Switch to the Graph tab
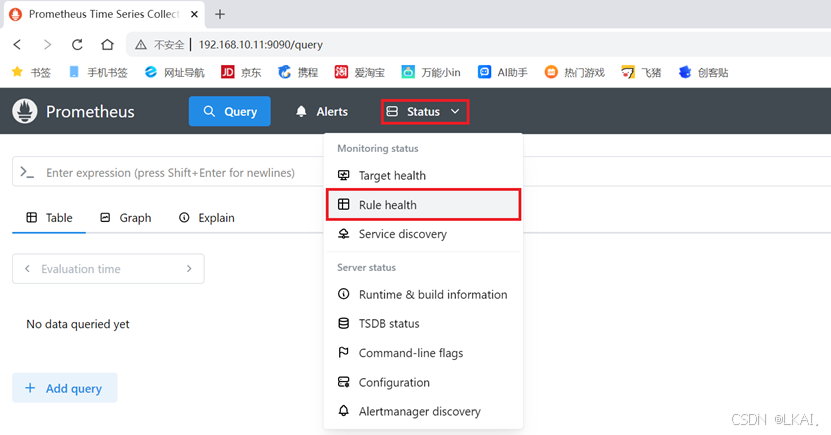Viewport: 831px width, 435px height. click(x=126, y=218)
